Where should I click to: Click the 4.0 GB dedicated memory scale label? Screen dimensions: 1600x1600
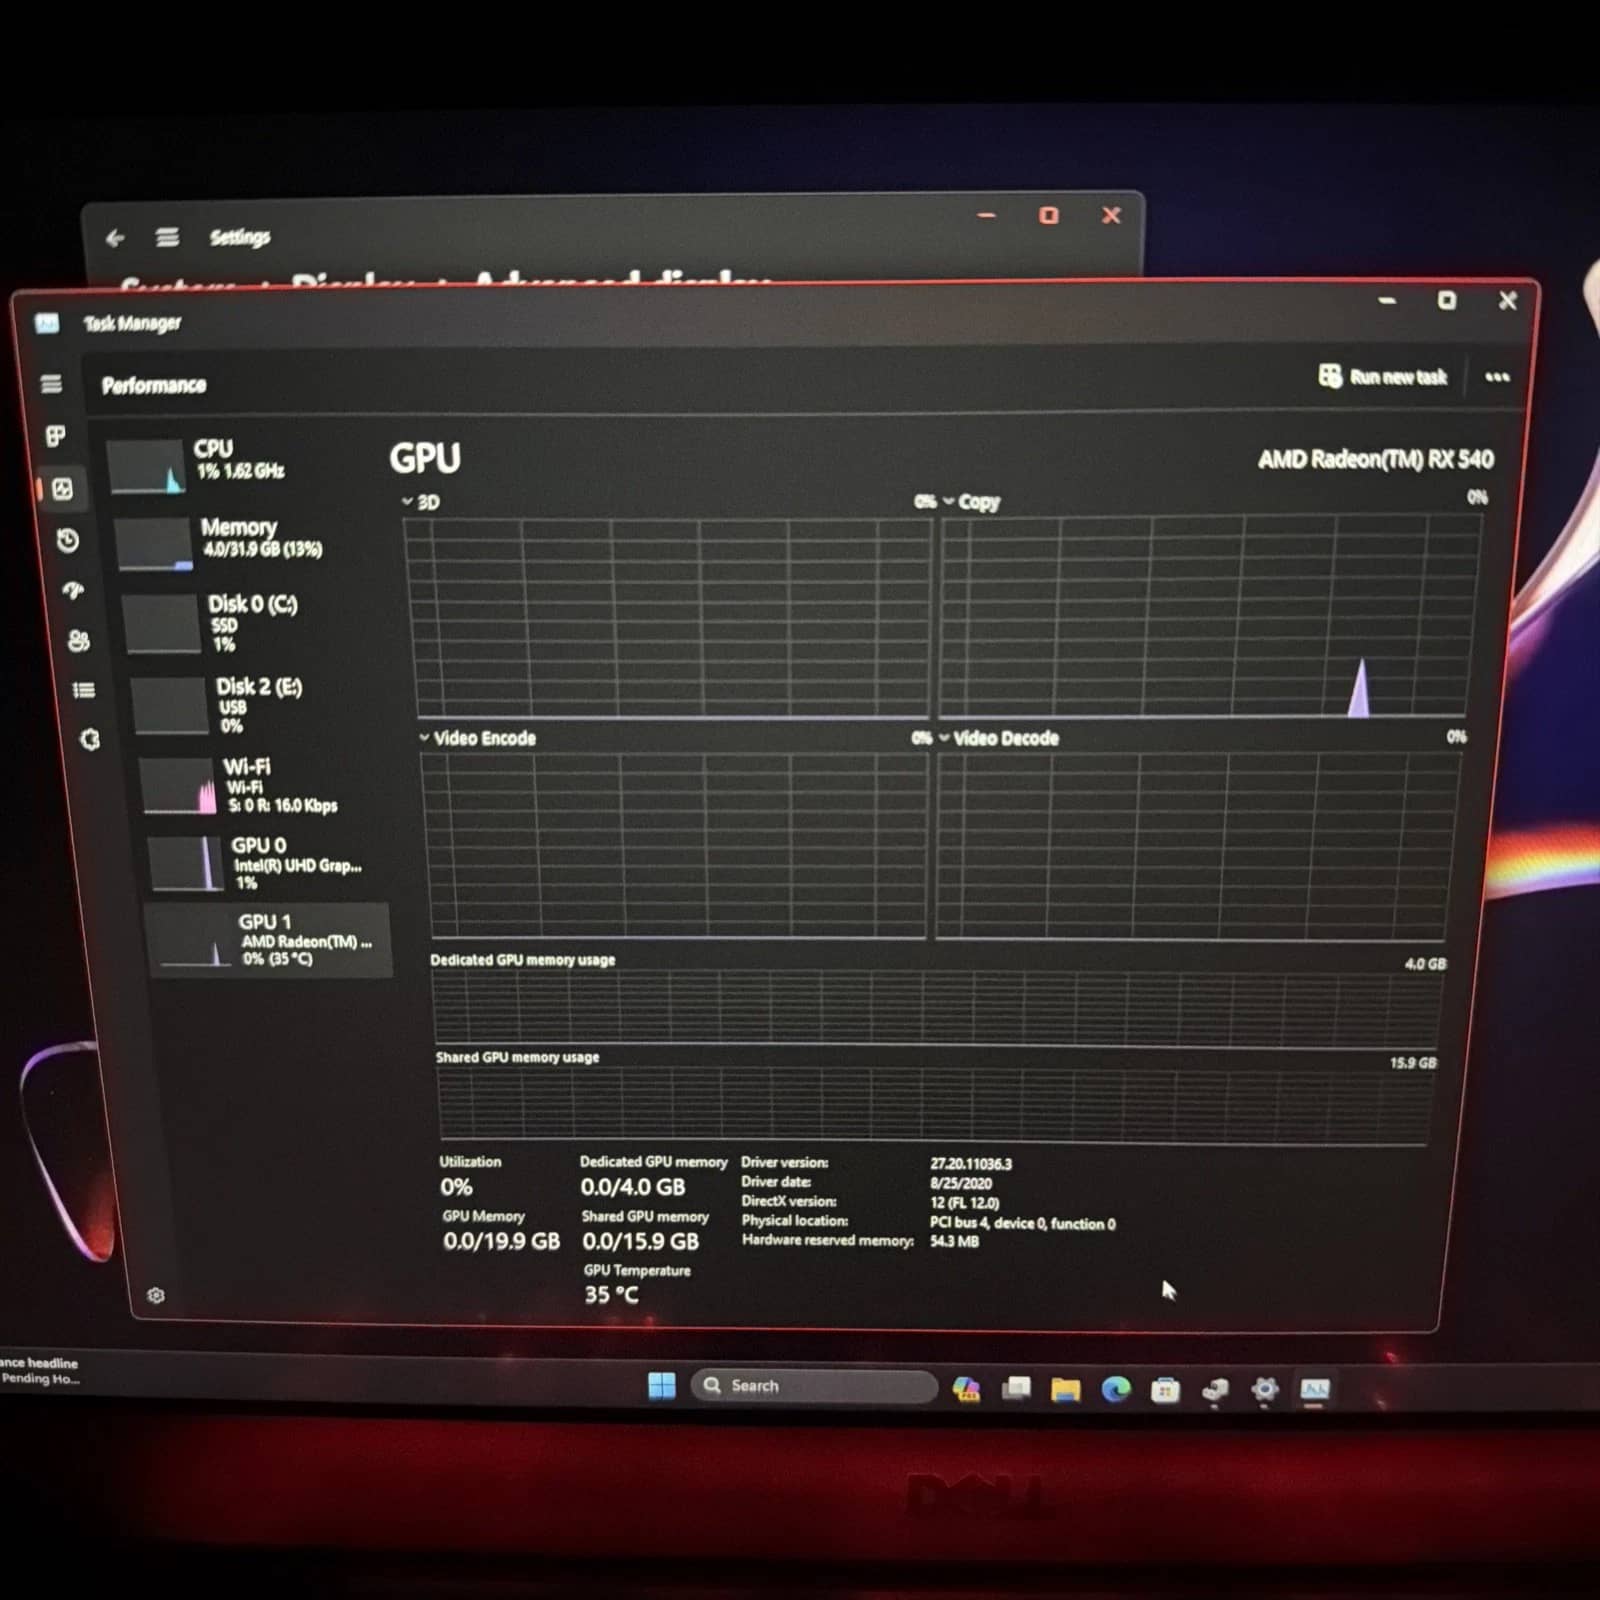[x=1425, y=964]
